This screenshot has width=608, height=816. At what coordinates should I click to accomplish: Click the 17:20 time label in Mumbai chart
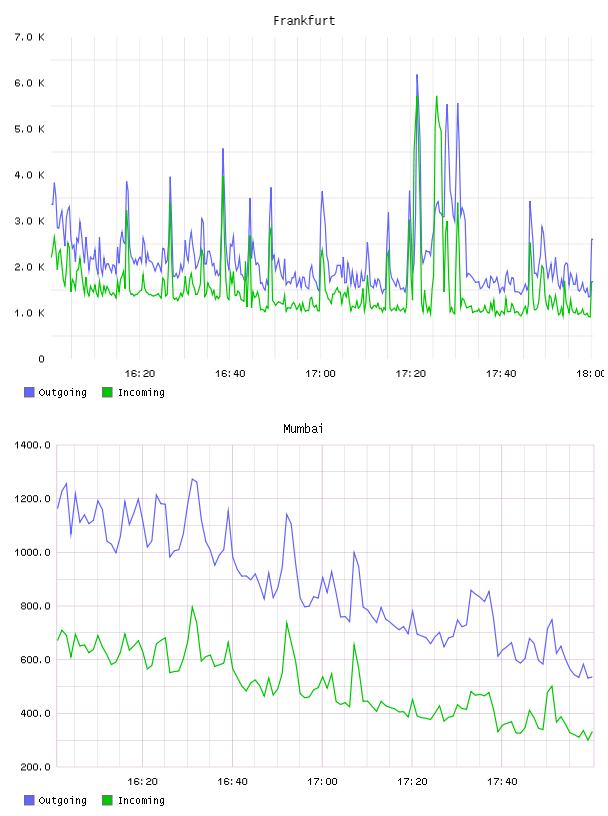(x=412, y=782)
